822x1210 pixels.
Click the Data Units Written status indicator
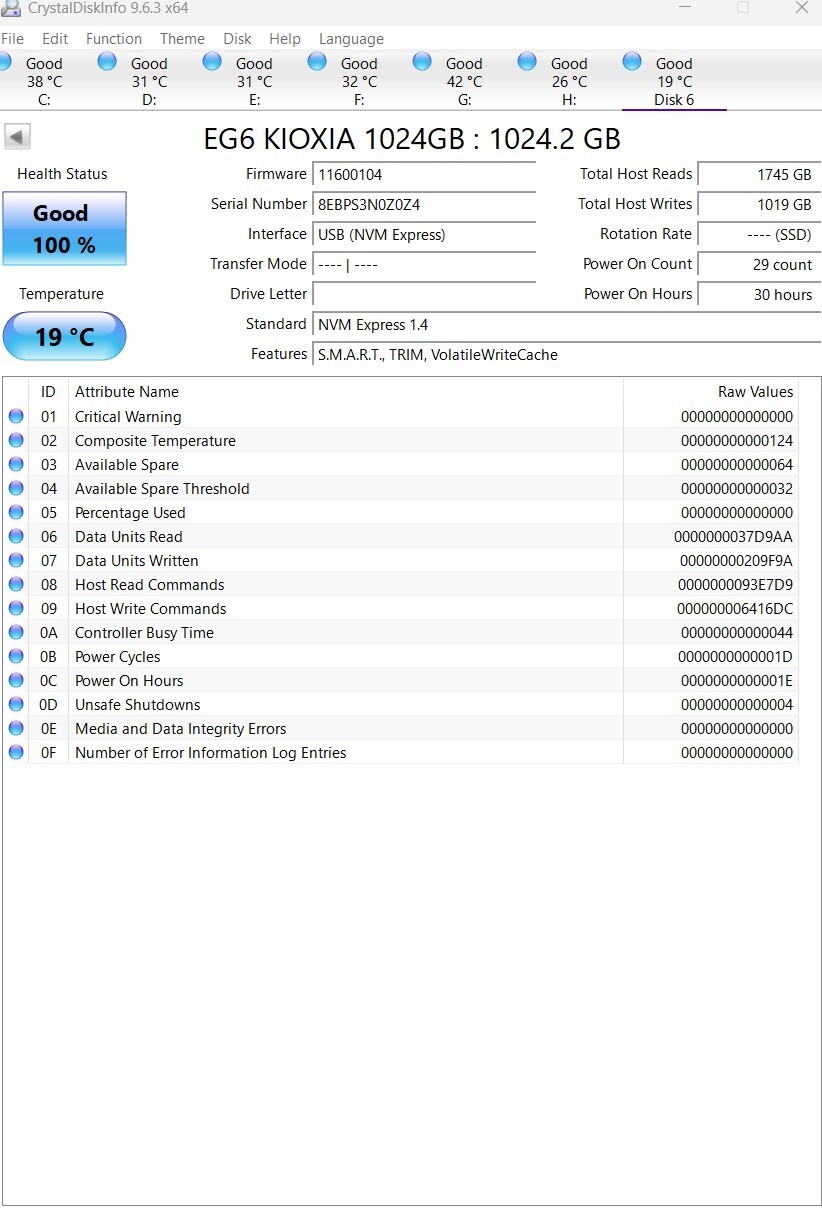(16, 560)
